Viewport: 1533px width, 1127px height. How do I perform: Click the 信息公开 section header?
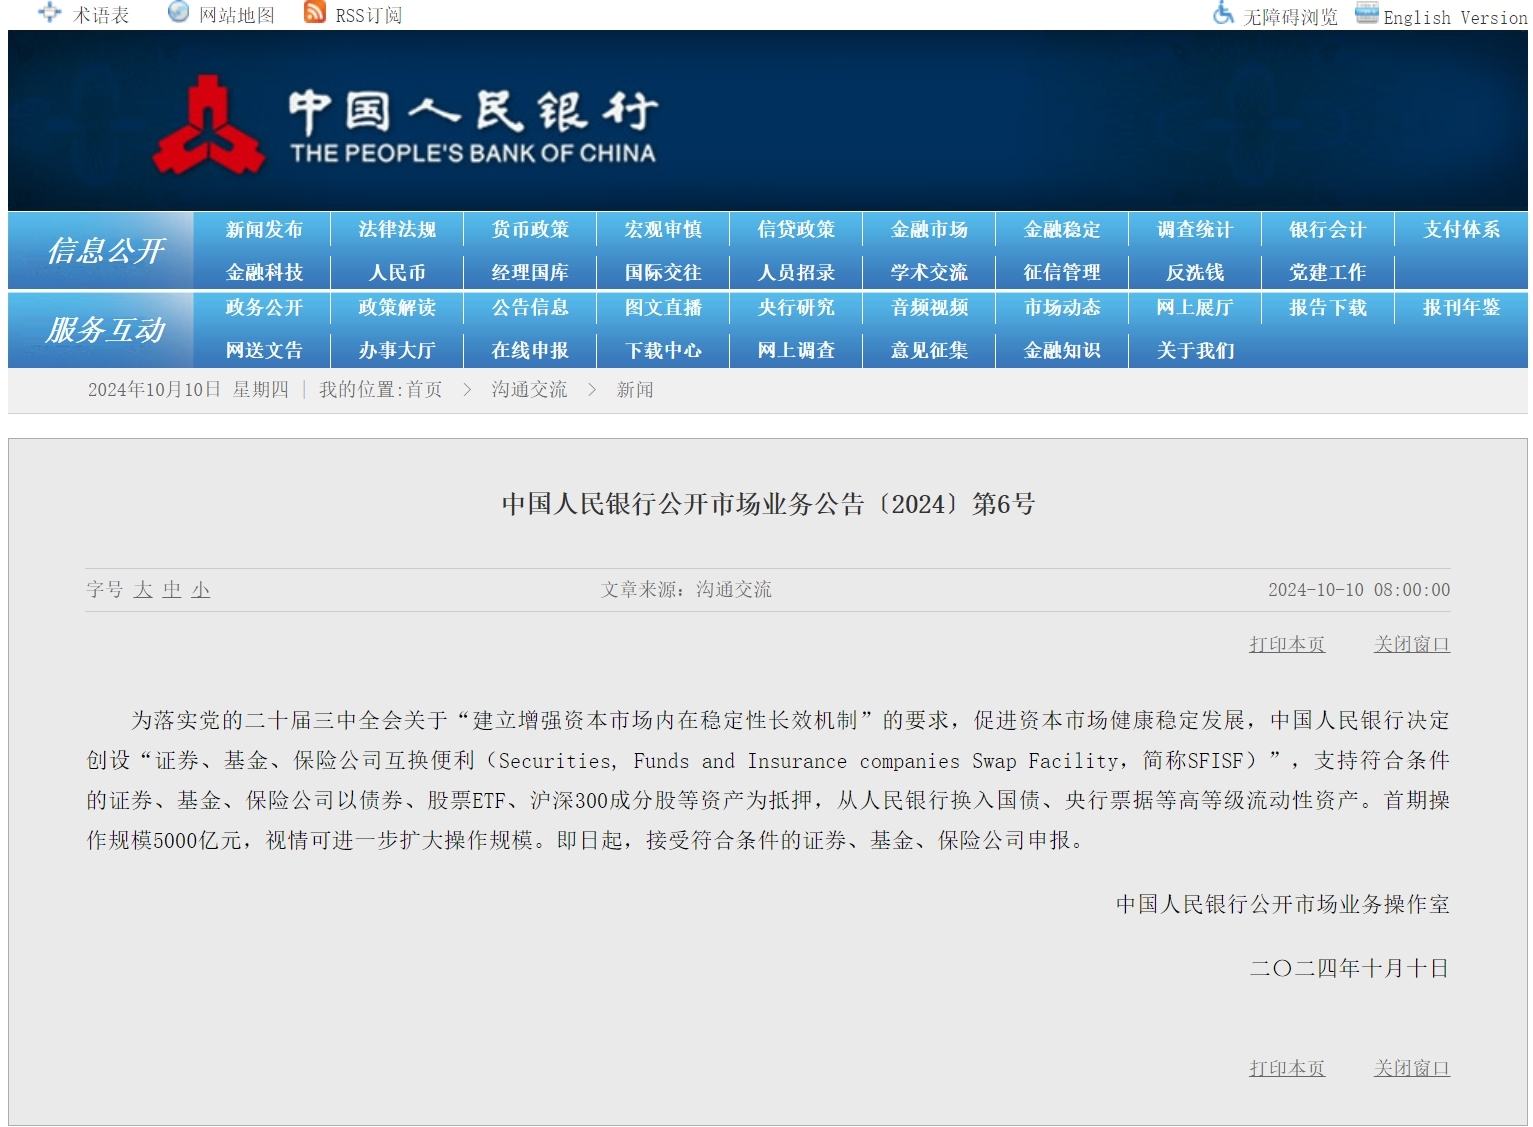point(106,250)
